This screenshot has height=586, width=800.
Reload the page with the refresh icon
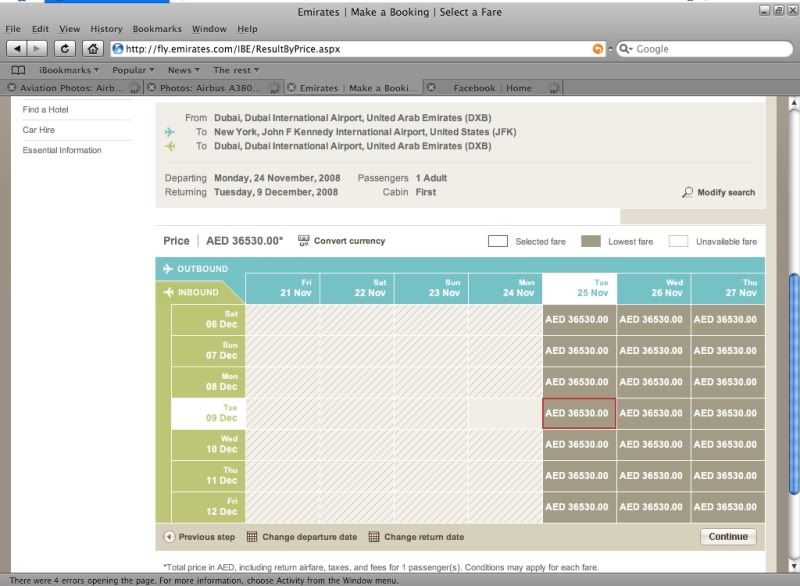[65, 49]
